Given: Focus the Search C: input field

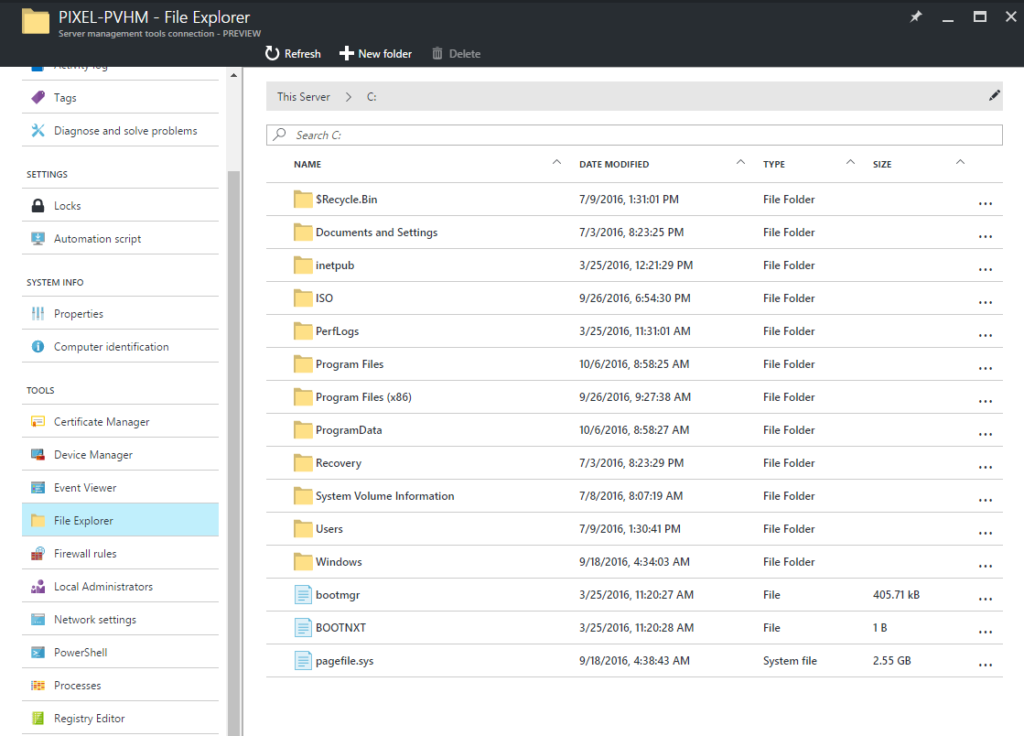Looking at the screenshot, I should click(x=634, y=135).
